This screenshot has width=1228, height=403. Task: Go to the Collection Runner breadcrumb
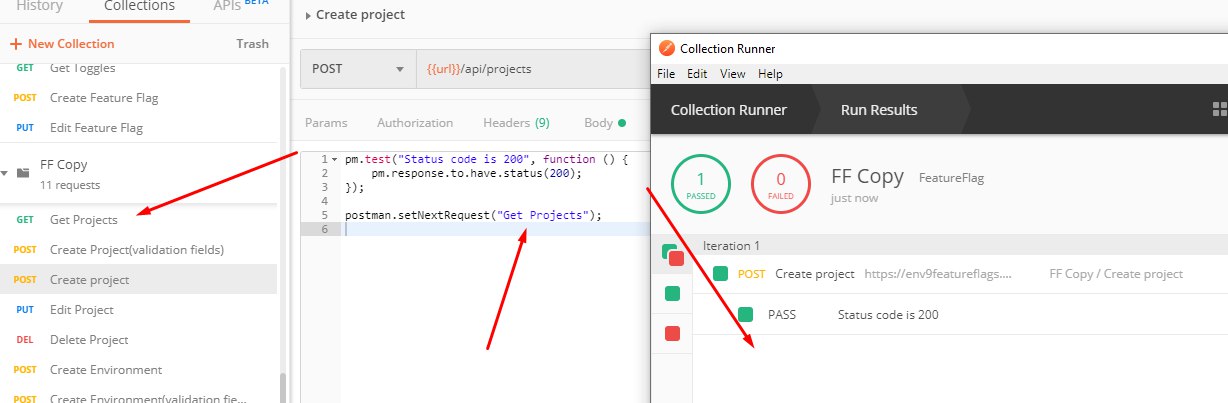click(728, 110)
